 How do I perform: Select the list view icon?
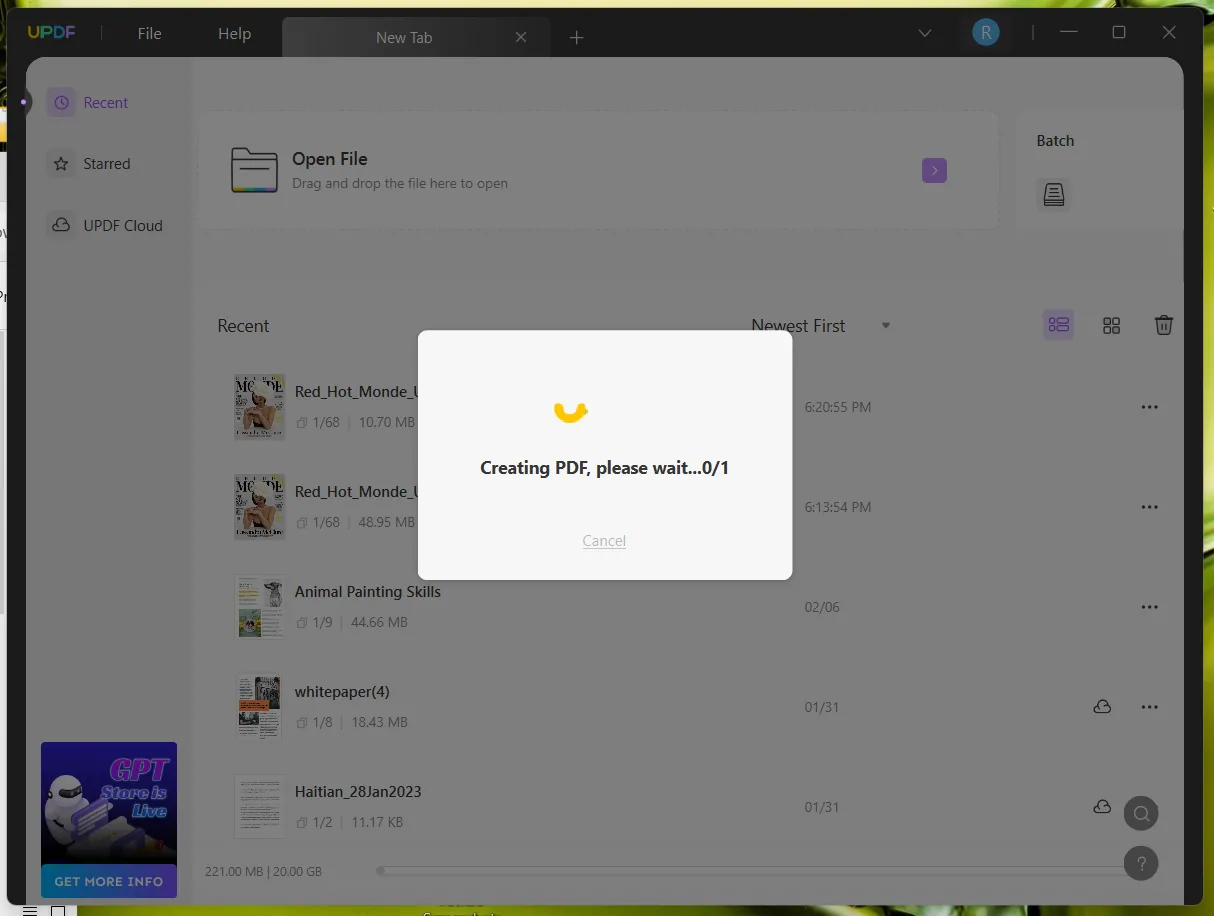coord(1058,325)
